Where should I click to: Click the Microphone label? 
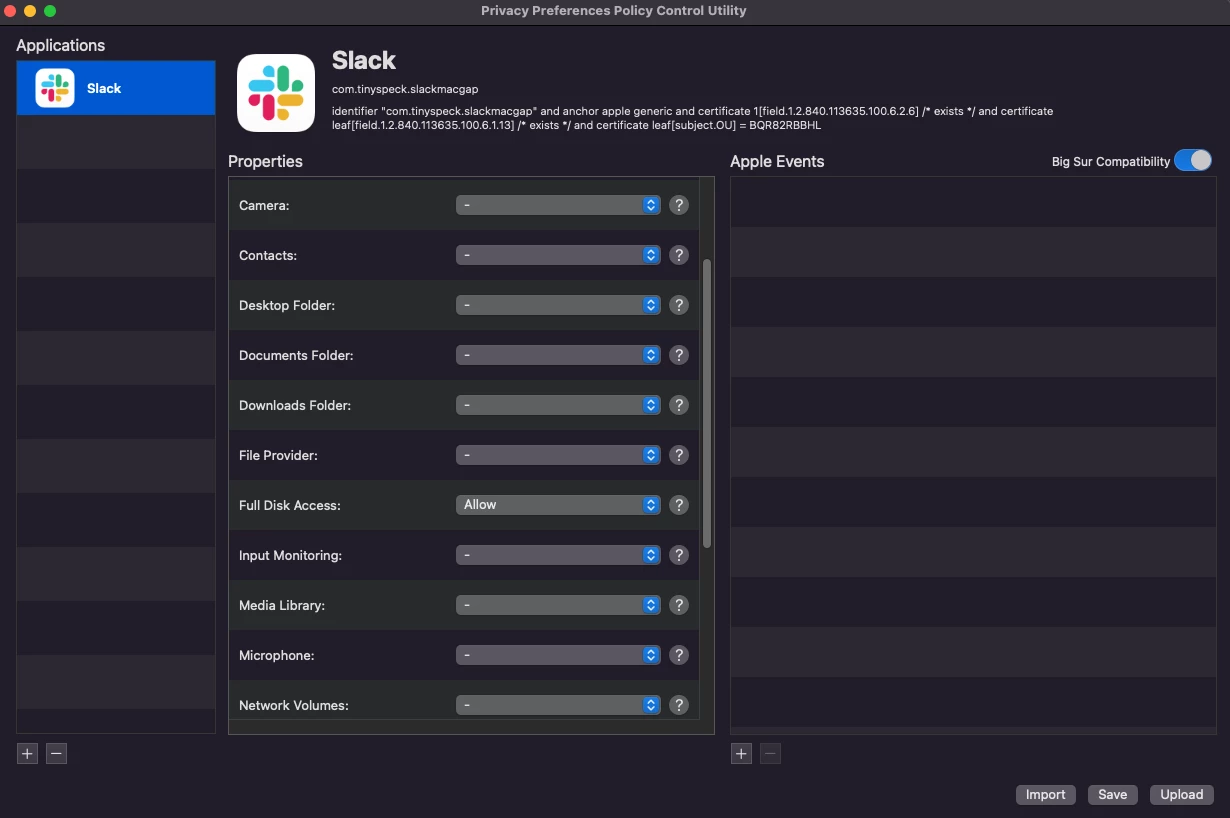coord(277,655)
